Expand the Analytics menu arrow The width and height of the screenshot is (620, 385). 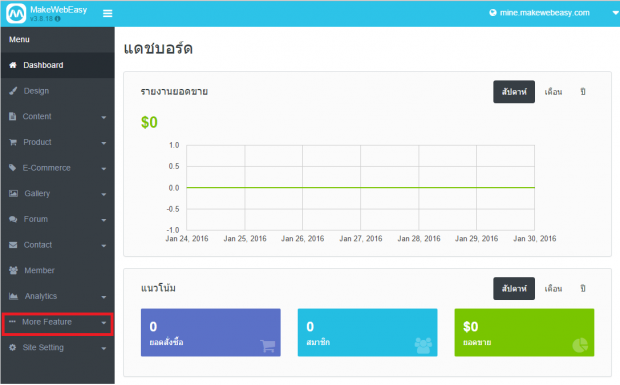(x=104, y=297)
